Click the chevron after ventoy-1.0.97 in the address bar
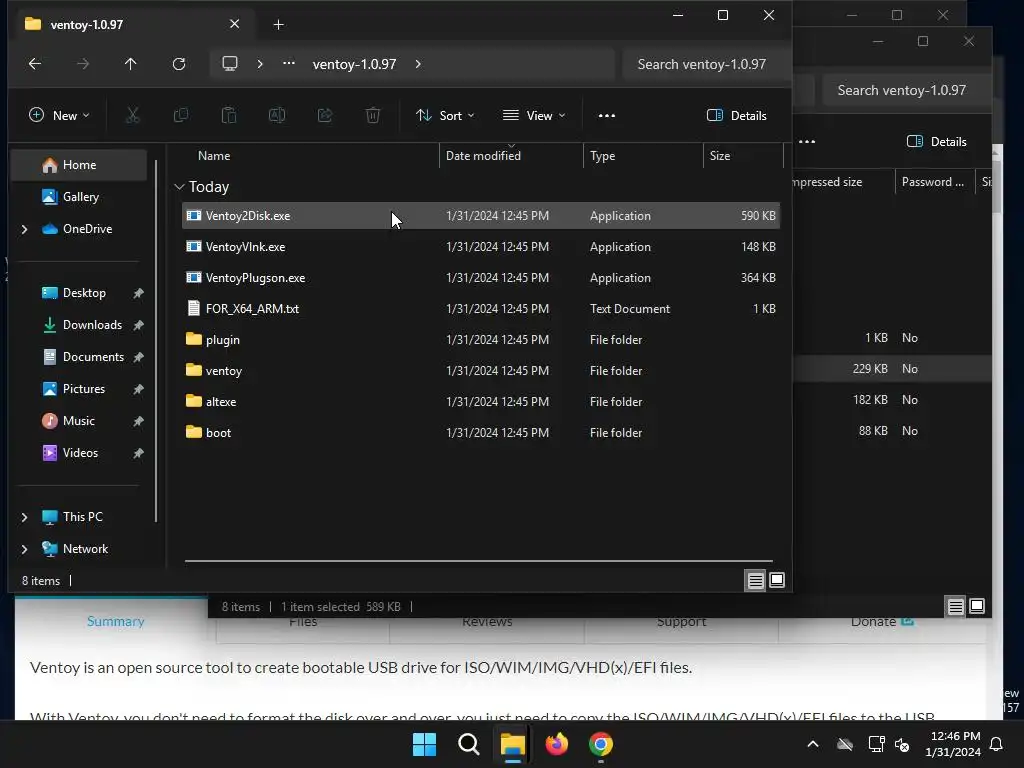The height and width of the screenshot is (768, 1024). coord(418,64)
